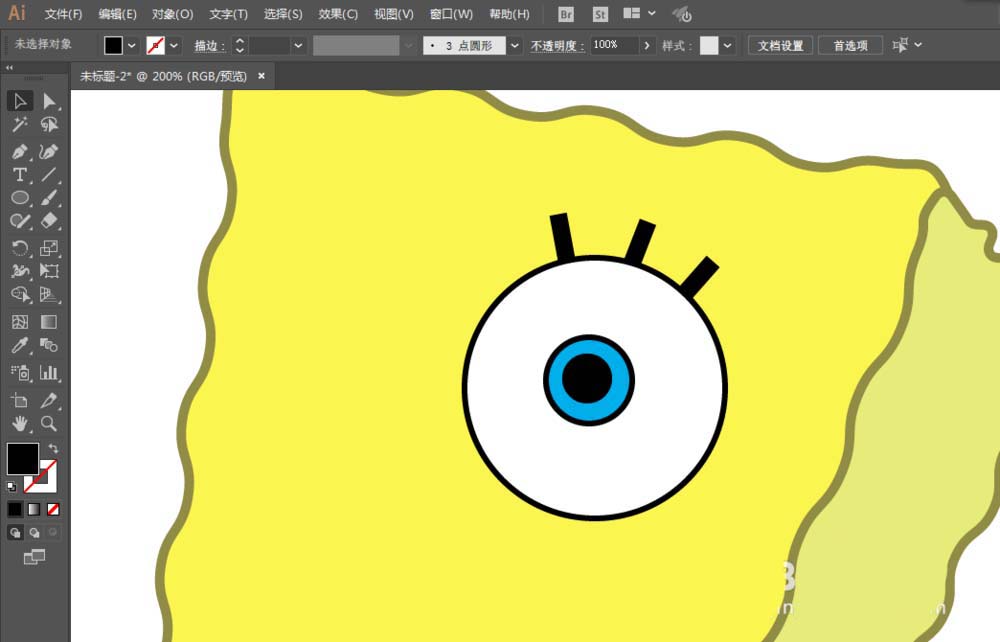Image resolution: width=1000 pixels, height=642 pixels.
Task: Adjust the stroke weight stepper arrows
Action: click(240, 45)
